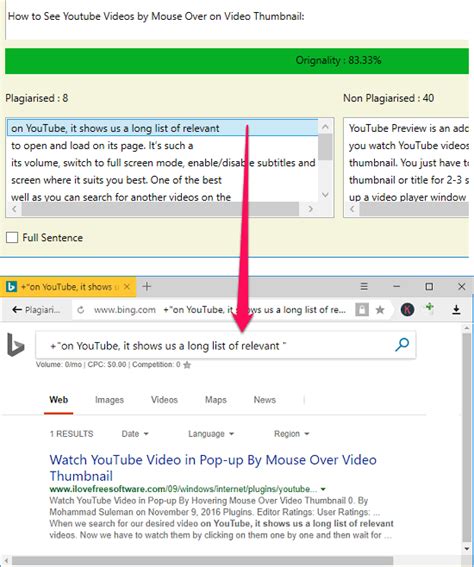Select plagiarised line "on YouTube, it shows us a long list"

(162, 128)
